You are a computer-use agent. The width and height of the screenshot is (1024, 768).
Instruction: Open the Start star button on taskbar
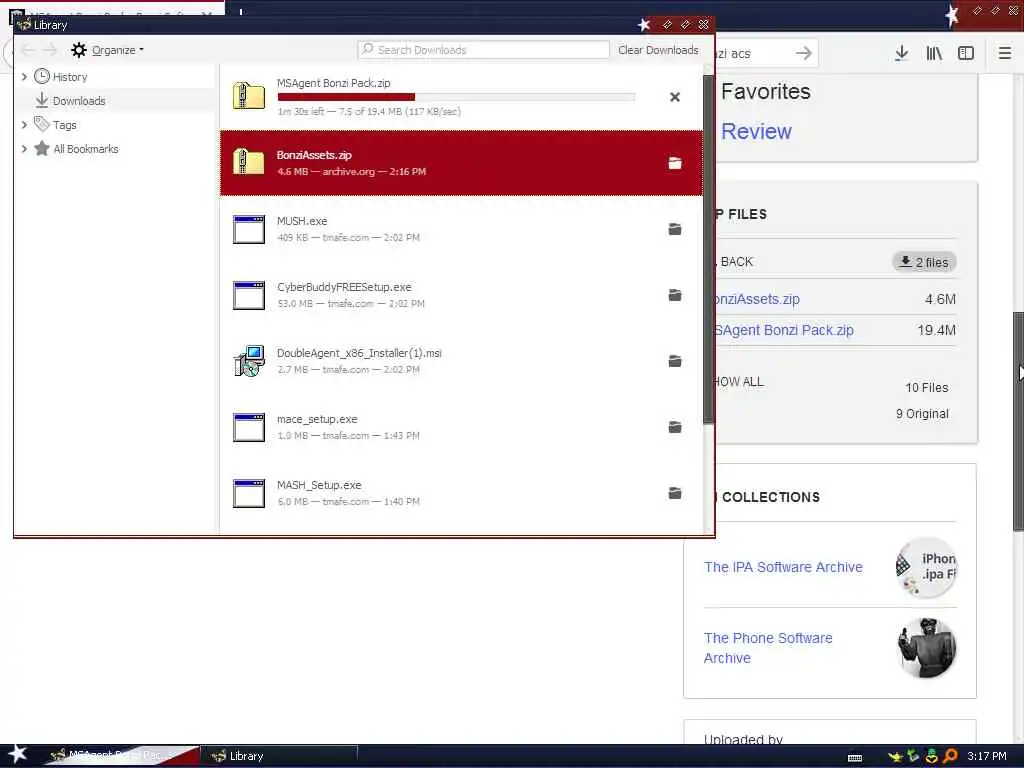(x=18, y=754)
